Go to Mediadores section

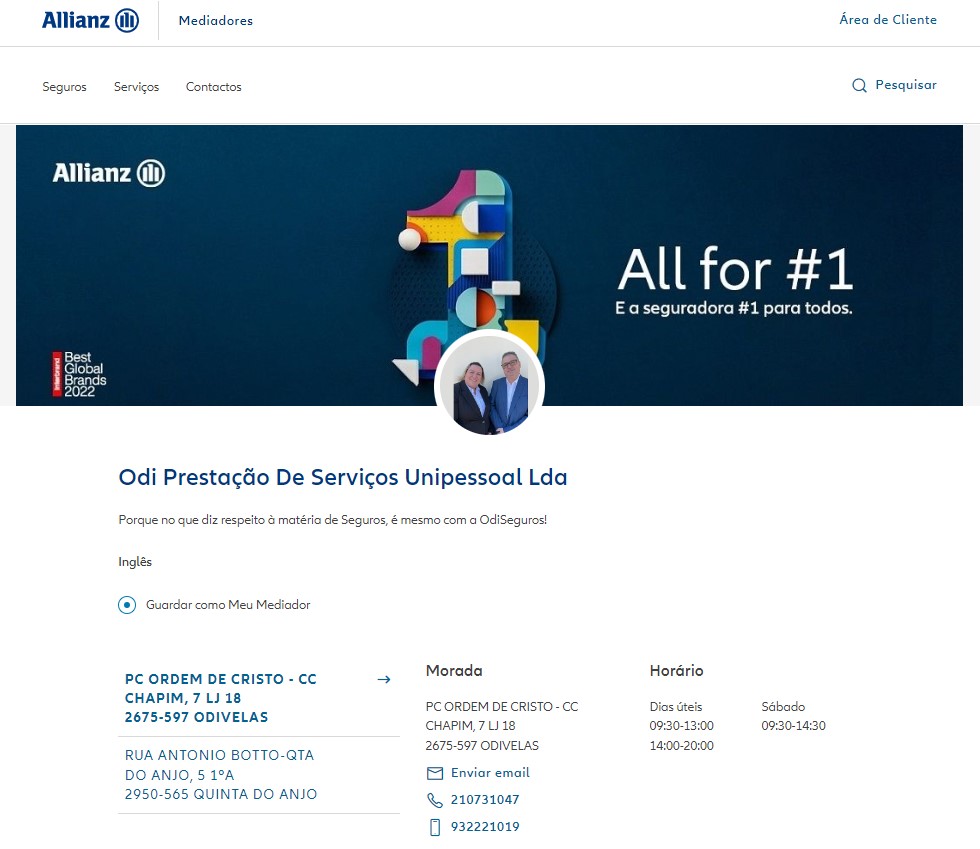pyautogui.click(x=216, y=21)
